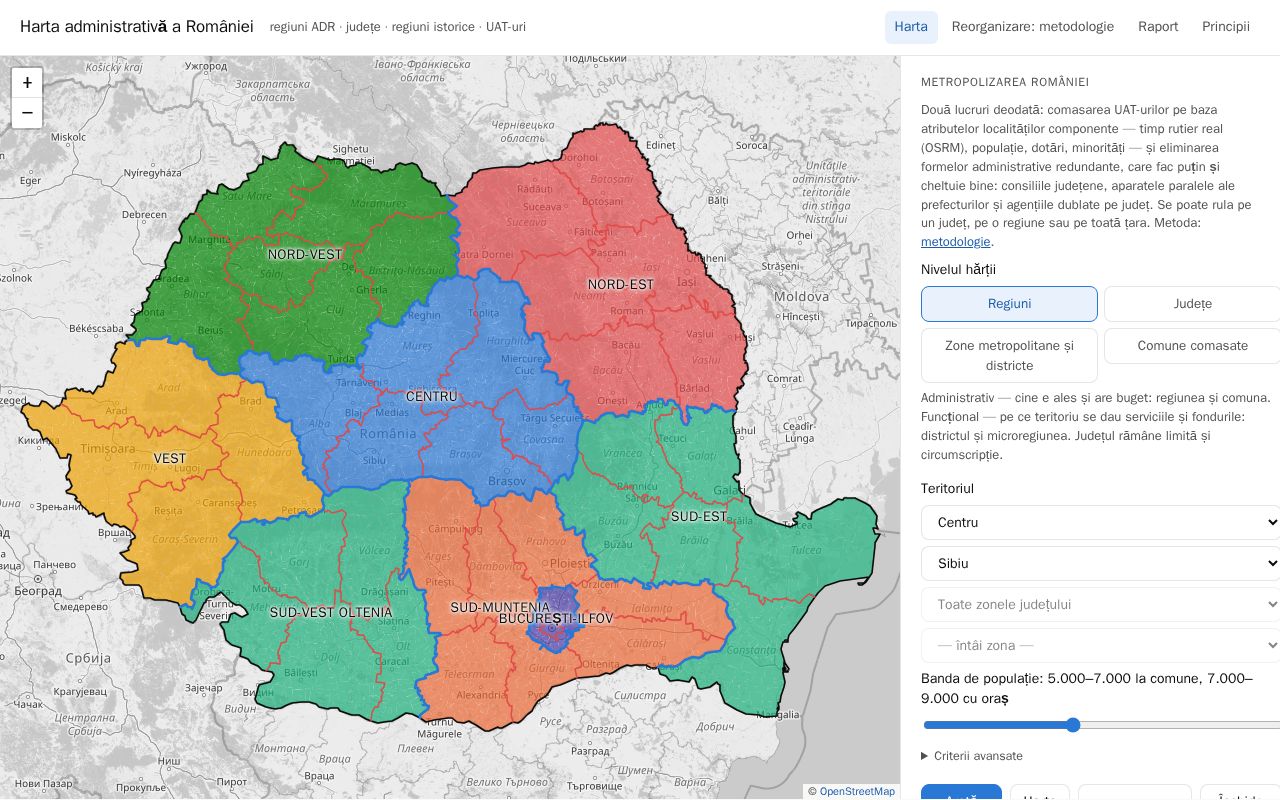
Task: Expand the Criterii avansate section
Action: pyautogui.click(x=972, y=756)
